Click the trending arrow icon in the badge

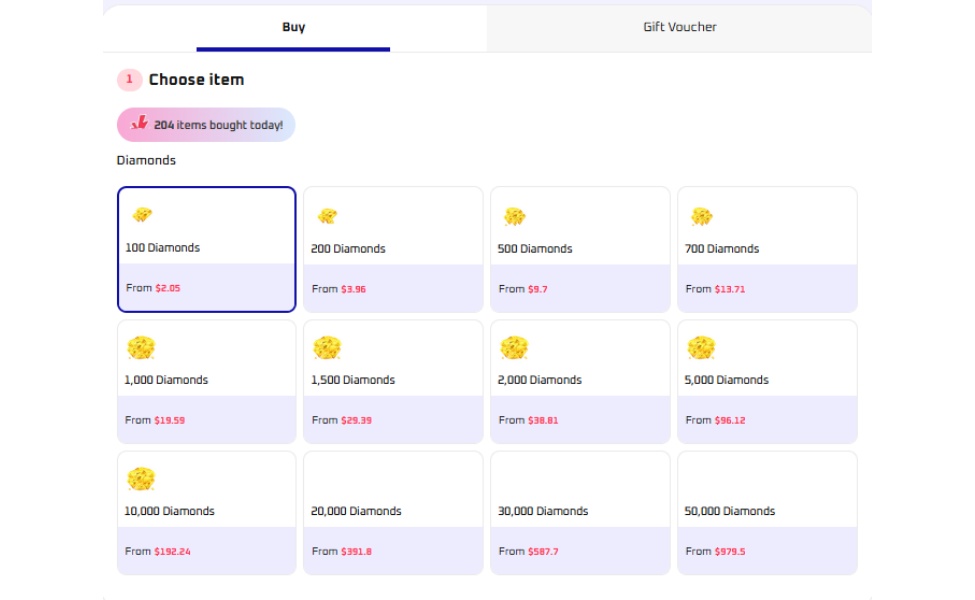tap(139, 122)
